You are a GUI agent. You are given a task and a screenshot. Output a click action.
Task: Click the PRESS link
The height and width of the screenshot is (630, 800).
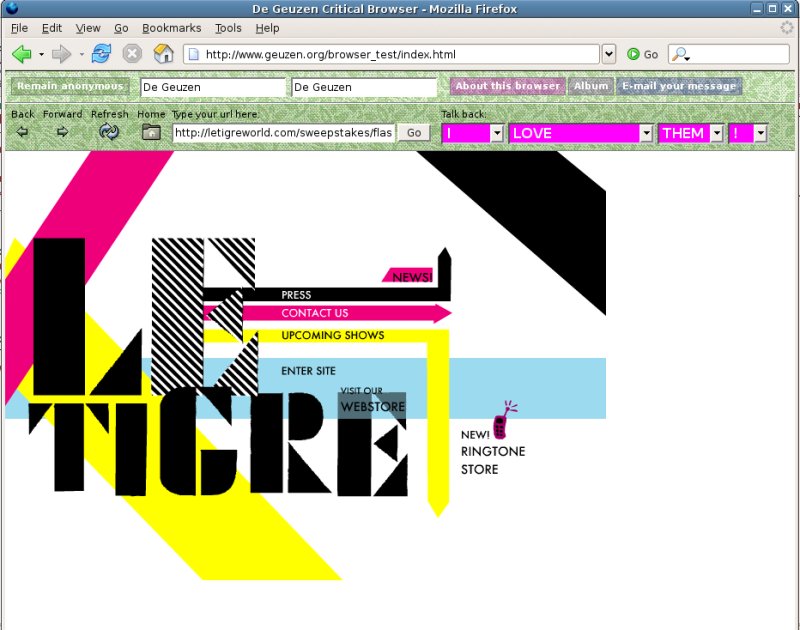click(296, 295)
